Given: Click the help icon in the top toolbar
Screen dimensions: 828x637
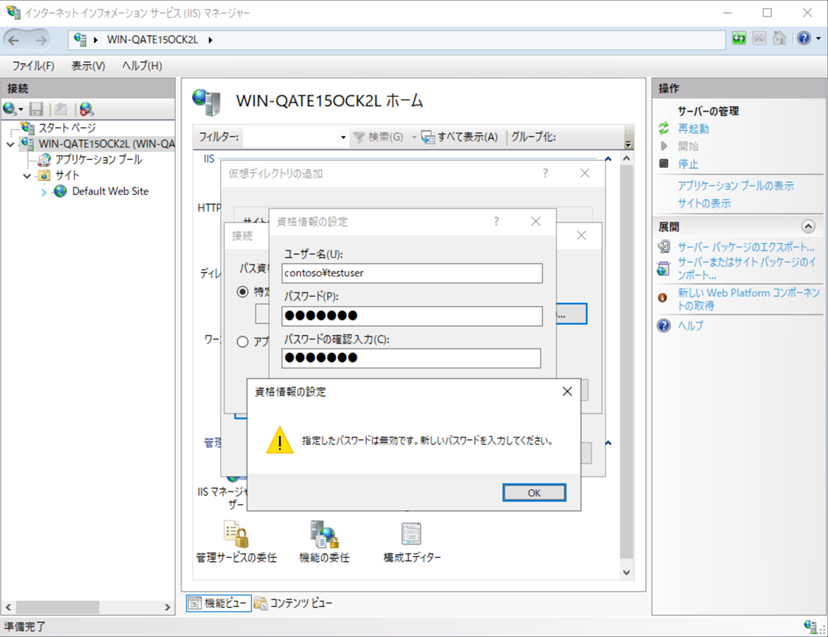Looking at the screenshot, I should [x=803, y=39].
